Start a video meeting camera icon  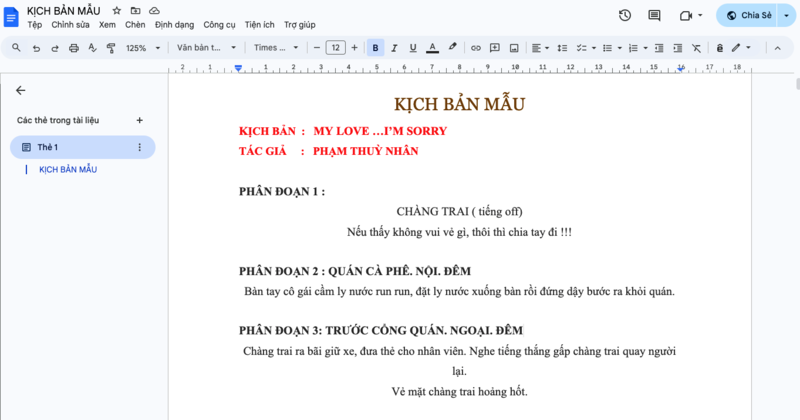(686, 15)
